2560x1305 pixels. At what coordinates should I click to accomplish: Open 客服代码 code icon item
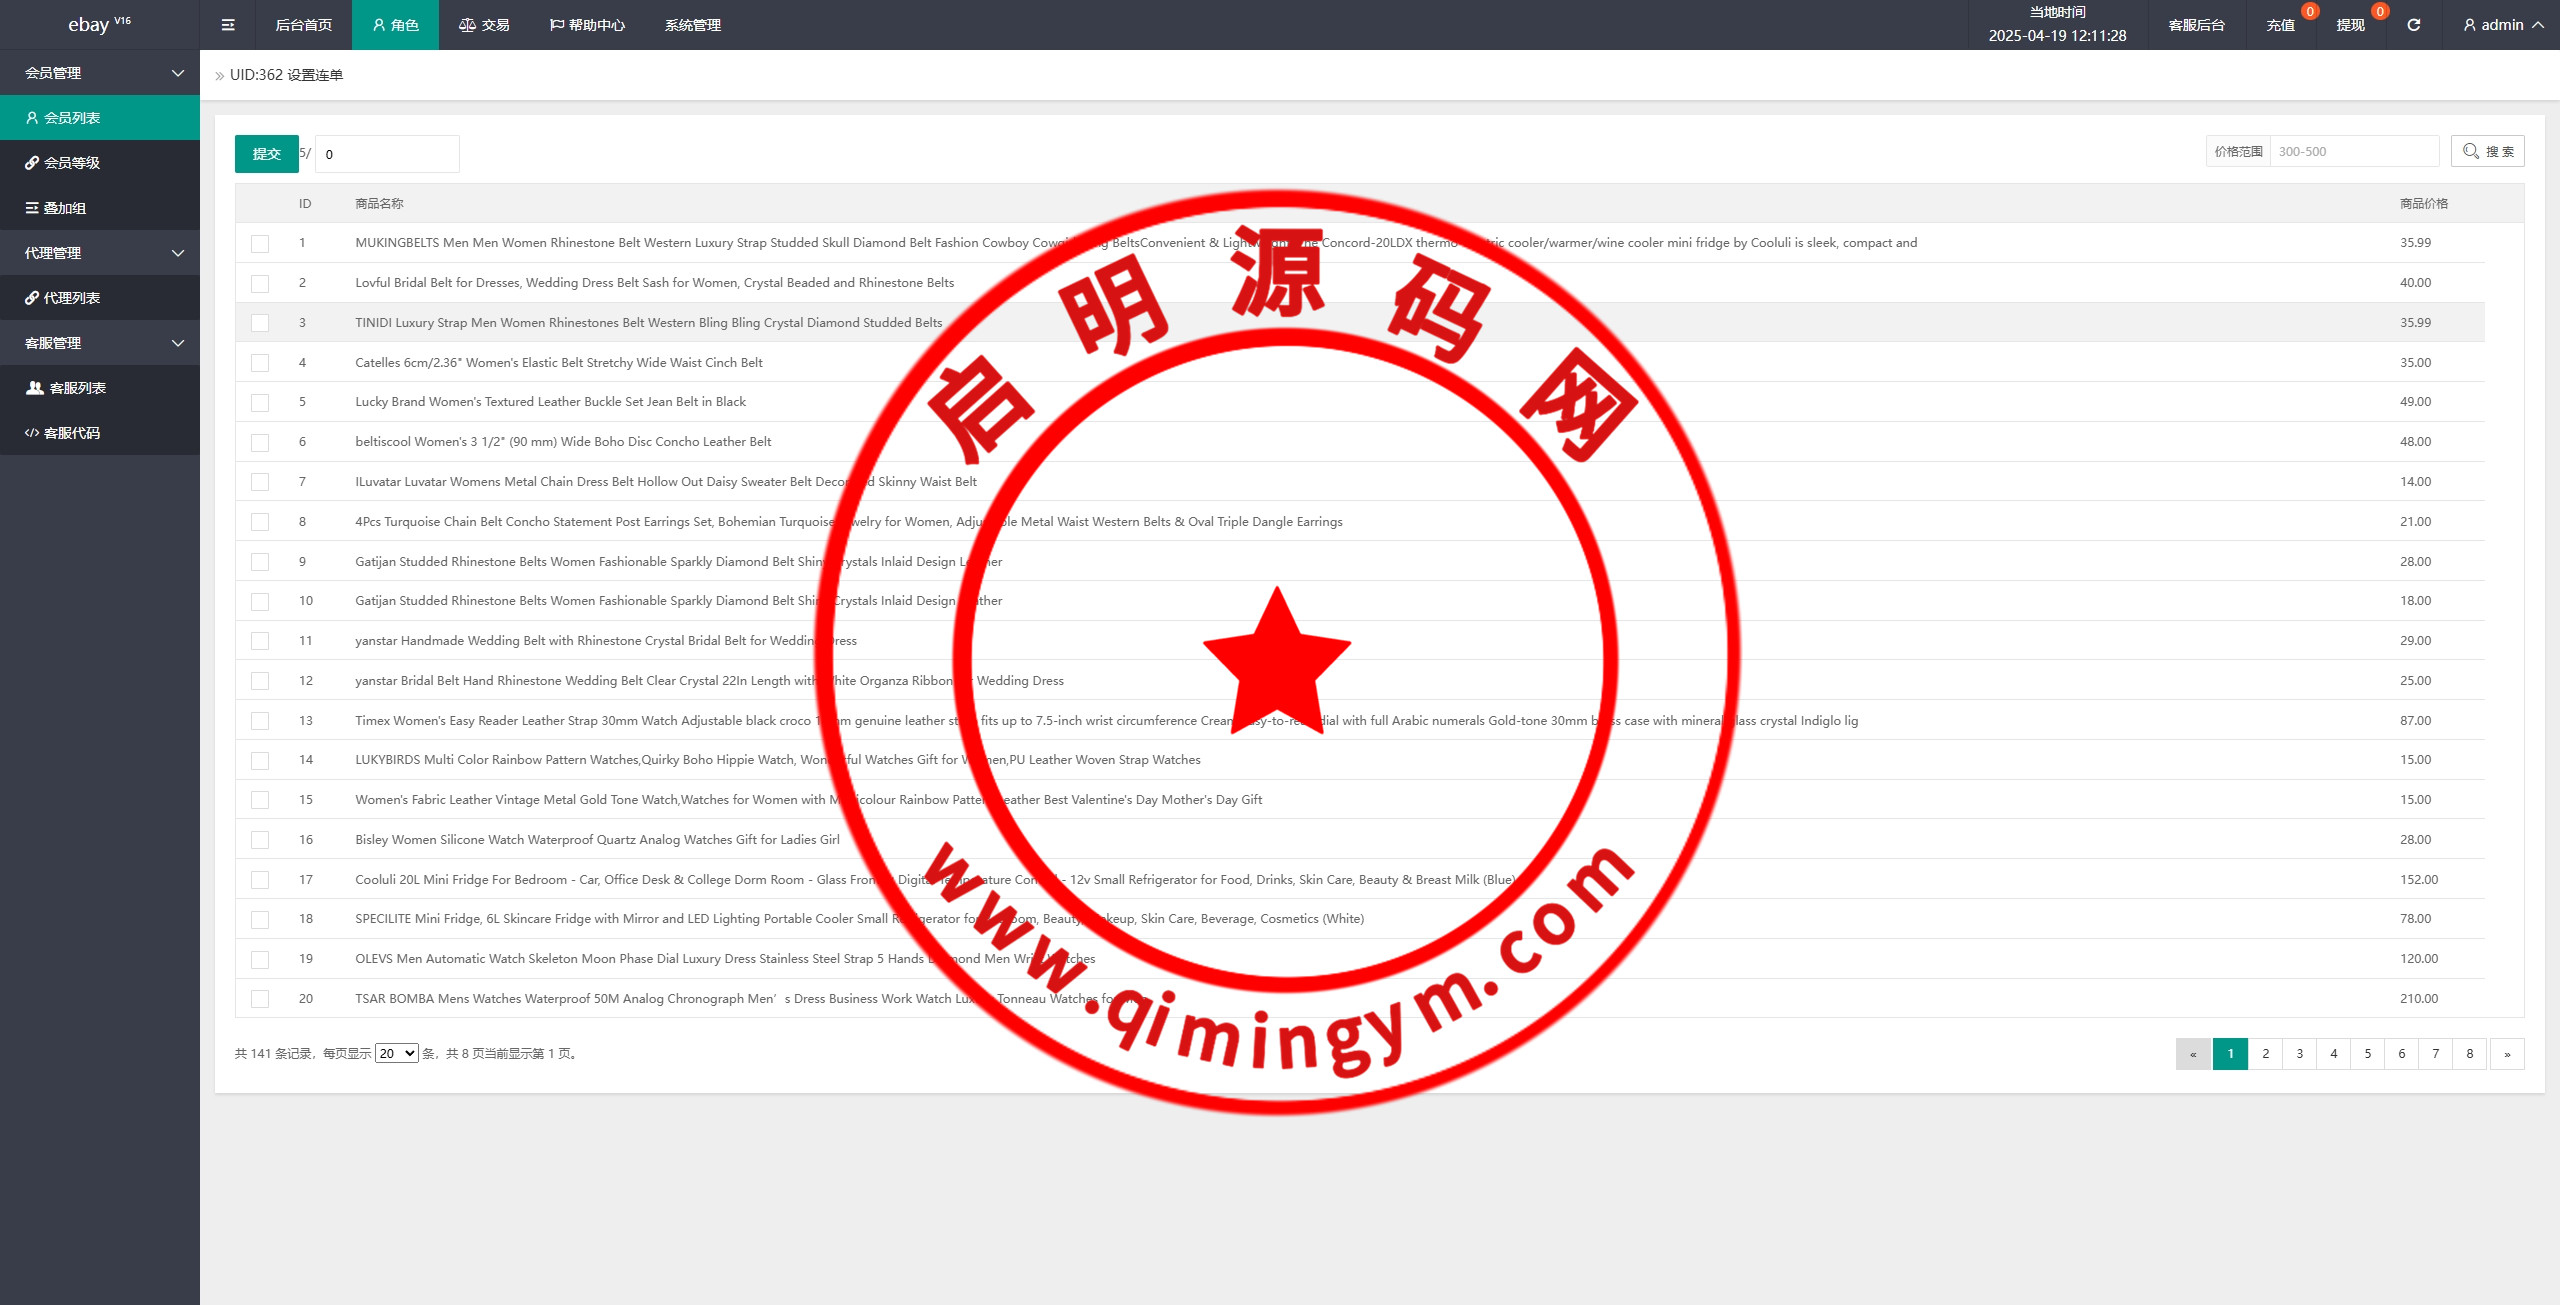pyautogui.click(x=72, y=433)
